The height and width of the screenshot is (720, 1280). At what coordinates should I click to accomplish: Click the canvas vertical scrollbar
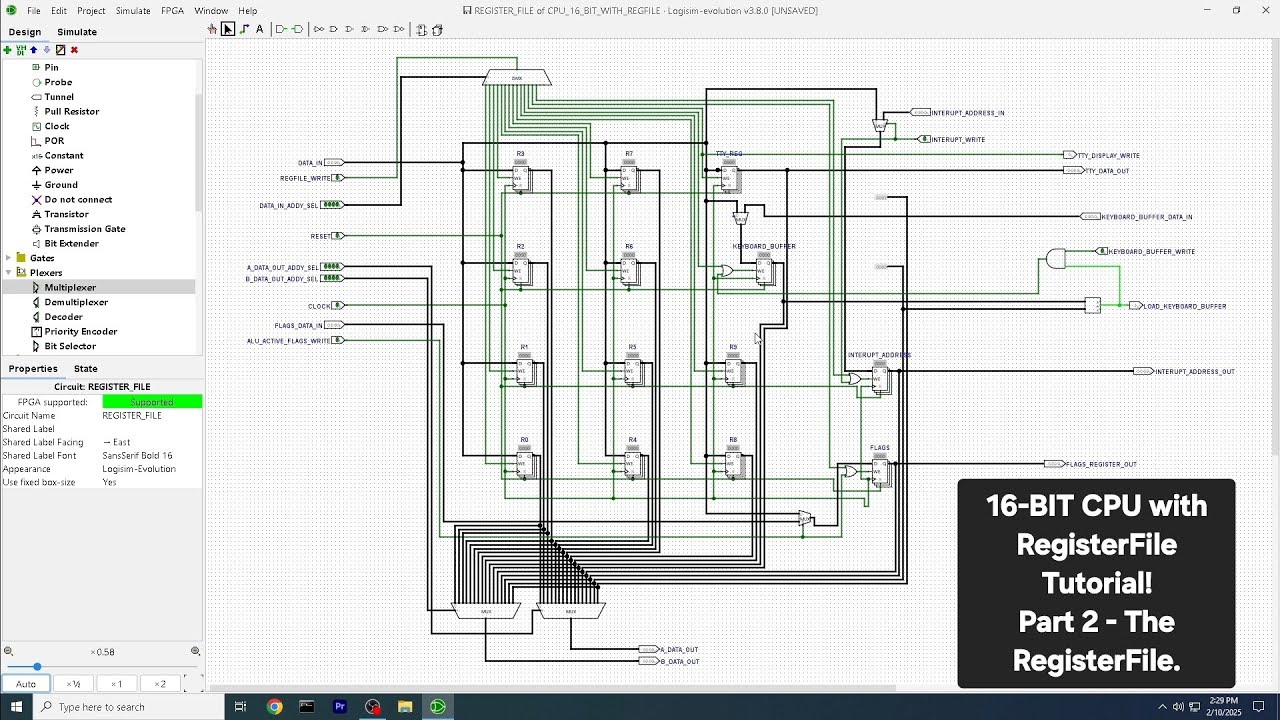pyautogui.click(x=1274, y=250)
